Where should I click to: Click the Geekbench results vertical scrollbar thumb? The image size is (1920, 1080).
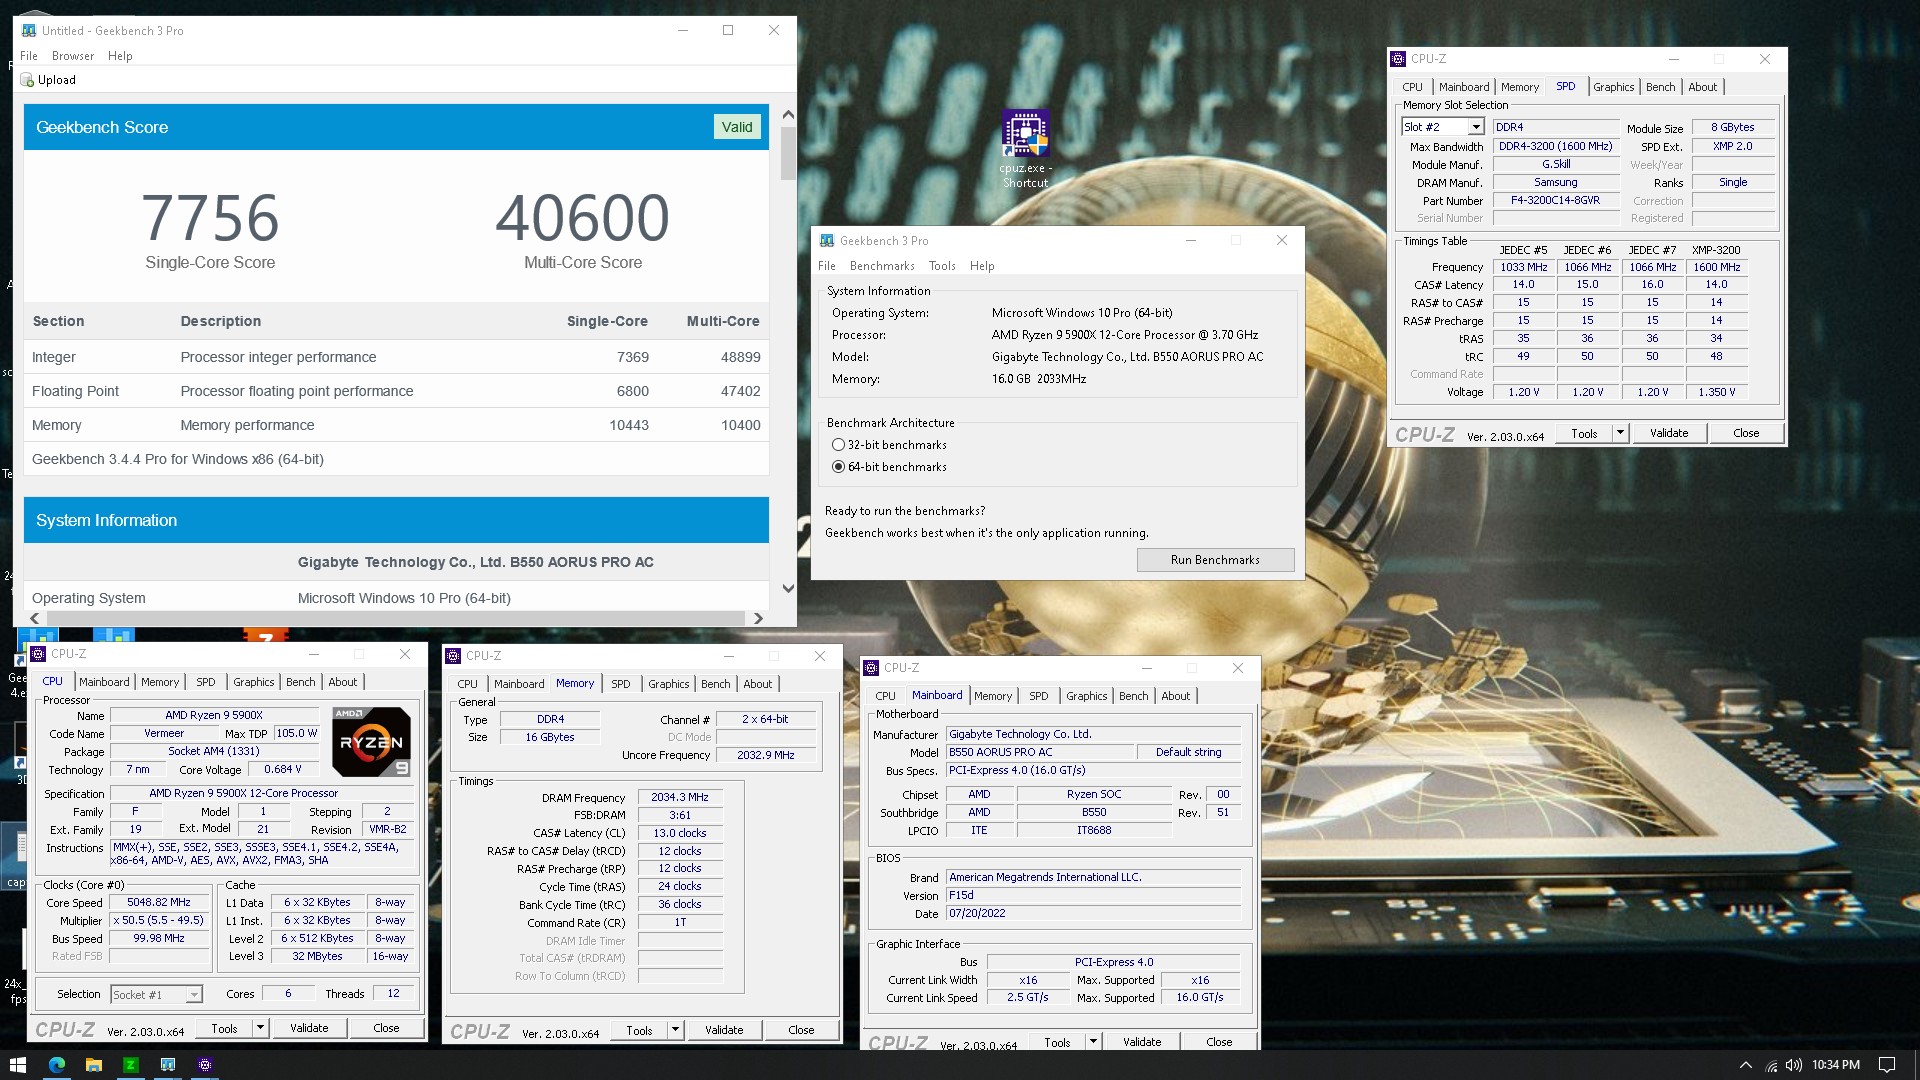click(x=788, y=154)
